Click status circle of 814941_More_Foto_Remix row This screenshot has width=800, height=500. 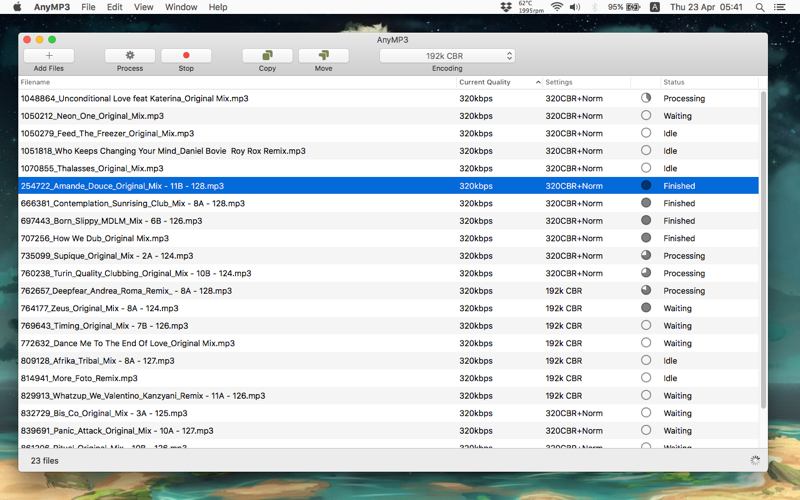(646, 378)
